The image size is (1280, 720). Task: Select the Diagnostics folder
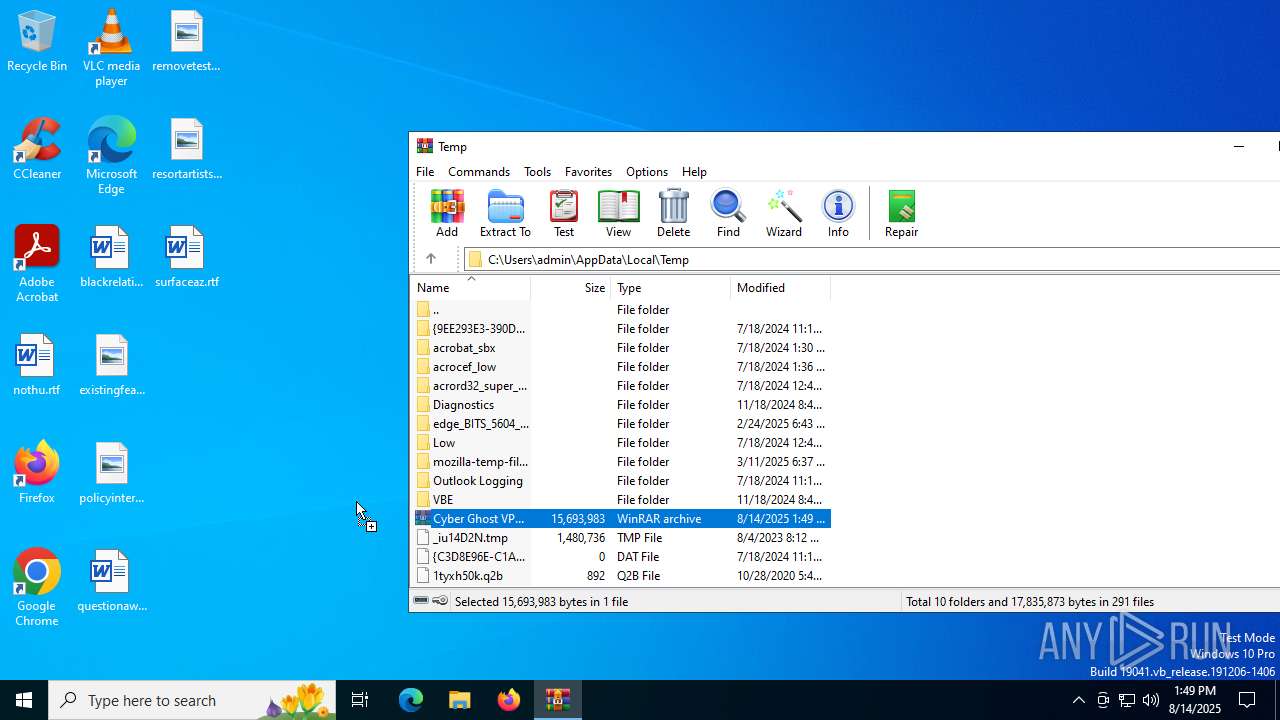click(x=622, y=405)
